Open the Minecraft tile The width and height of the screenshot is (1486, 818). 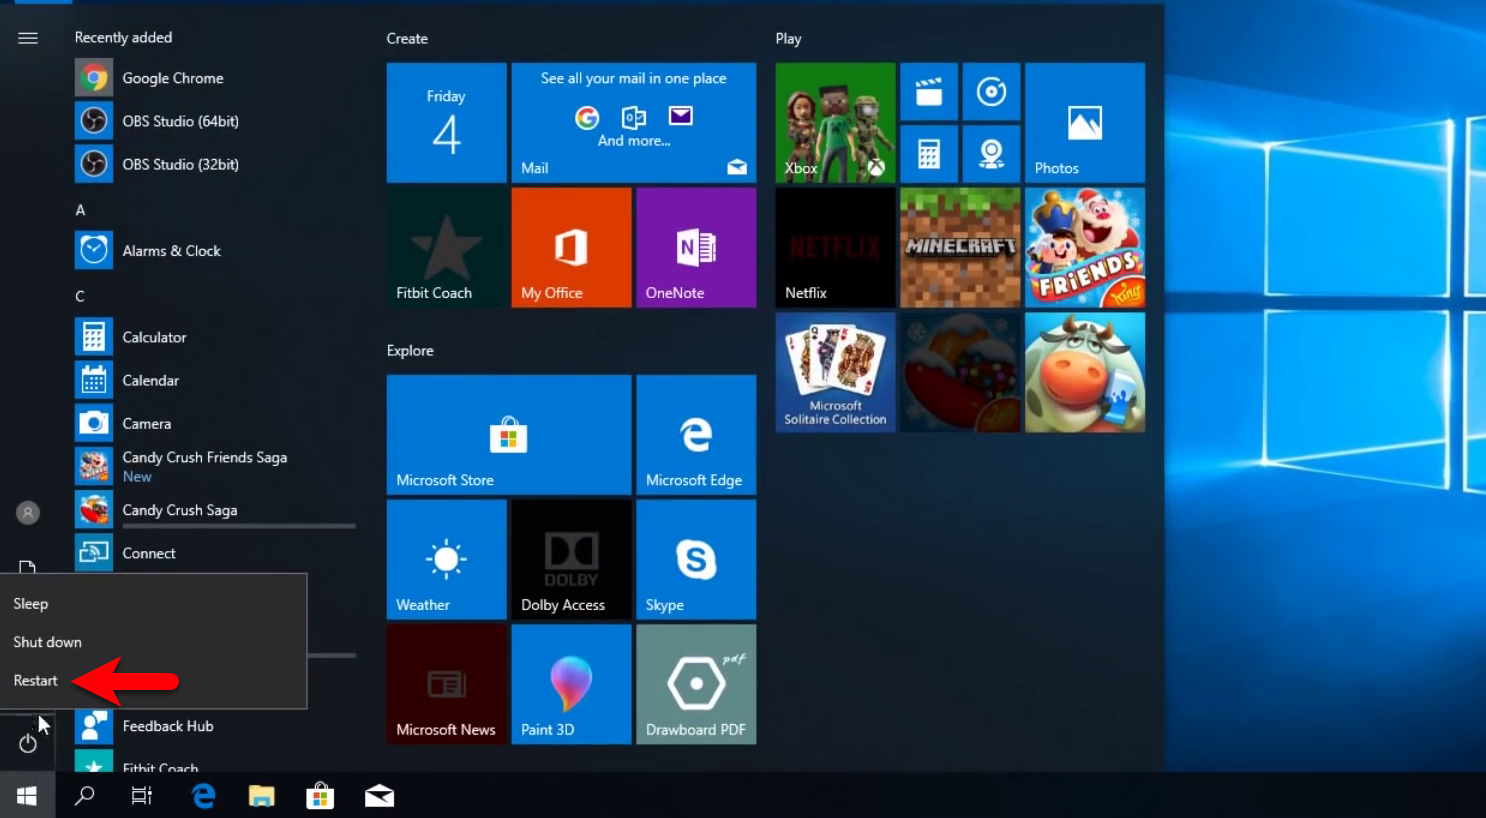[960, 248]
